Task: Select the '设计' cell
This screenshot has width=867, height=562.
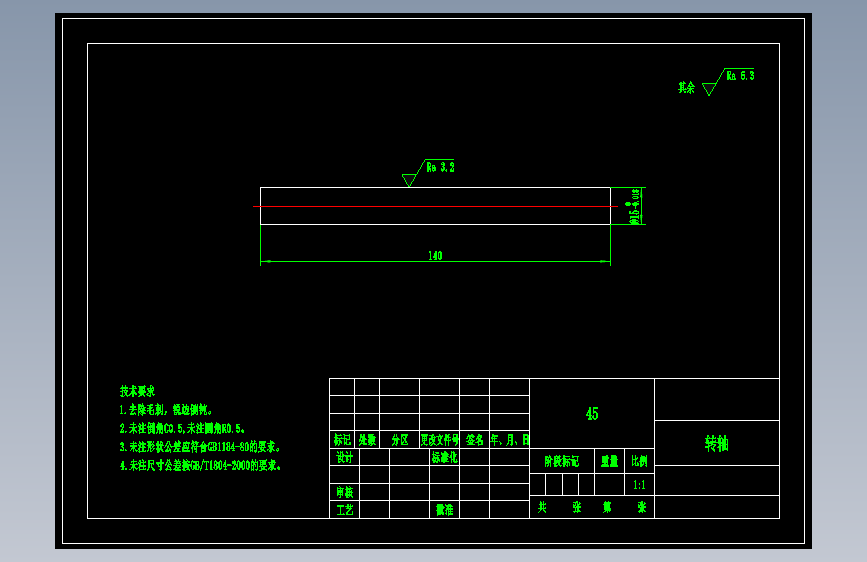Action: pos(344,457)
